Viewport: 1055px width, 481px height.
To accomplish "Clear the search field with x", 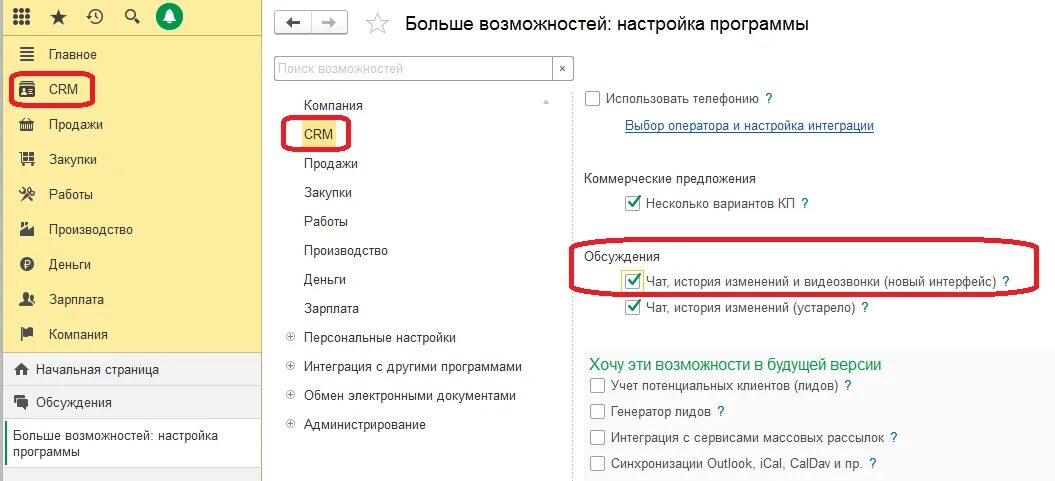I will coord(562,69).
